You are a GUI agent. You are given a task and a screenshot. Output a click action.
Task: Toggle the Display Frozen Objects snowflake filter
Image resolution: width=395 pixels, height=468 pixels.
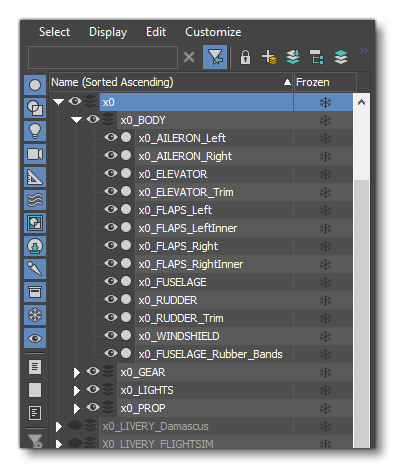[x=35, y=315]
